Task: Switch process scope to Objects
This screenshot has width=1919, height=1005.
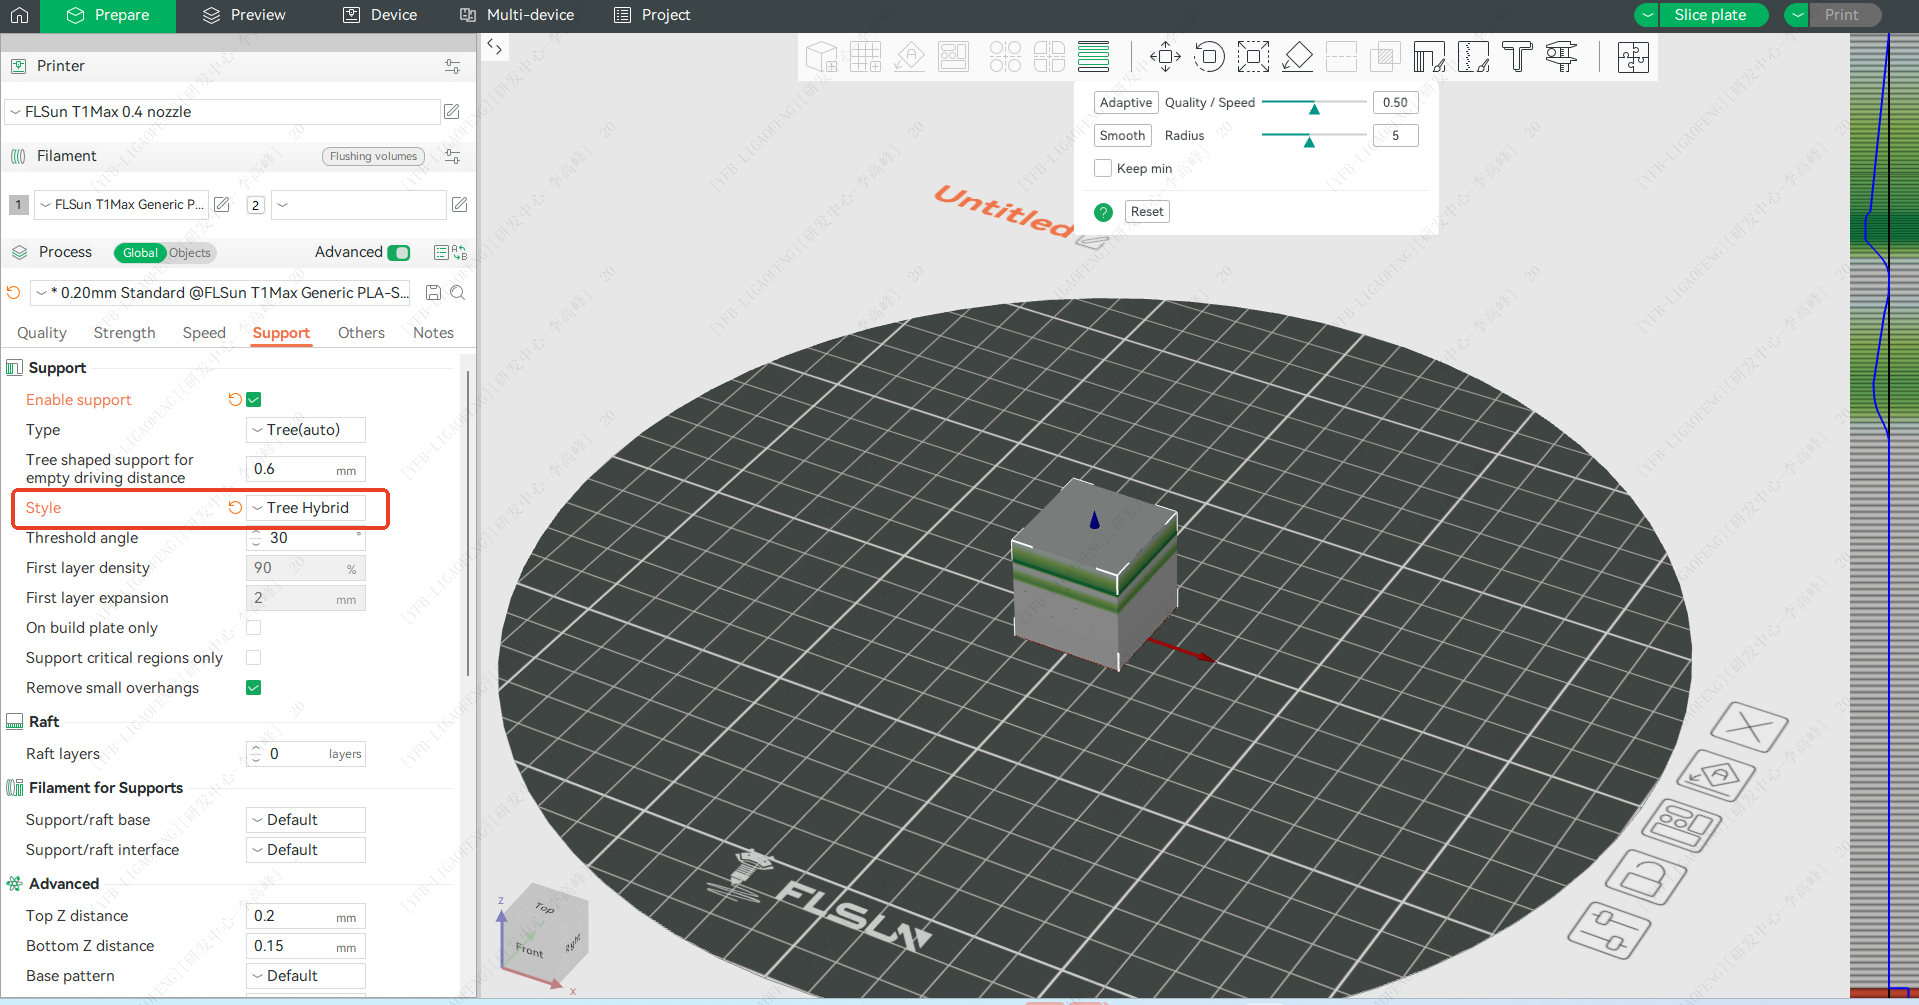Action: 190,253
